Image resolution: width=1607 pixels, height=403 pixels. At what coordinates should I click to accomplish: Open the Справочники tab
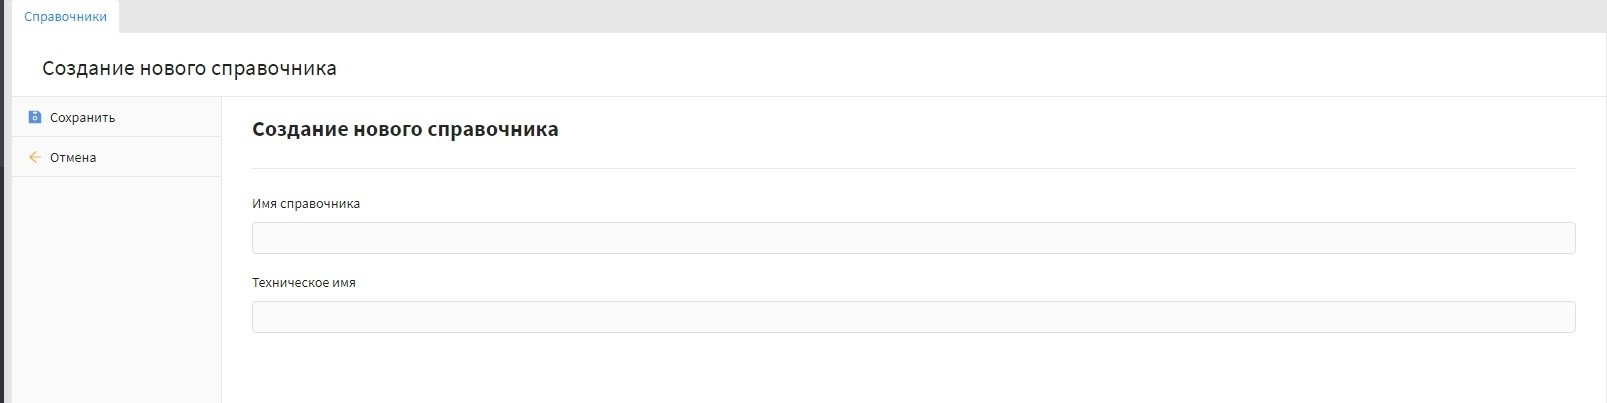click(x=65, y=17)
